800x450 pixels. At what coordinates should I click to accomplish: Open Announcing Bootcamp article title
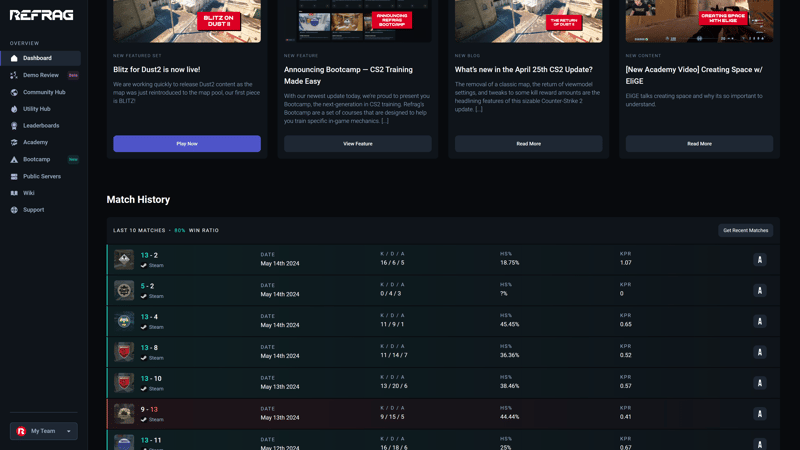coord(348,75)
